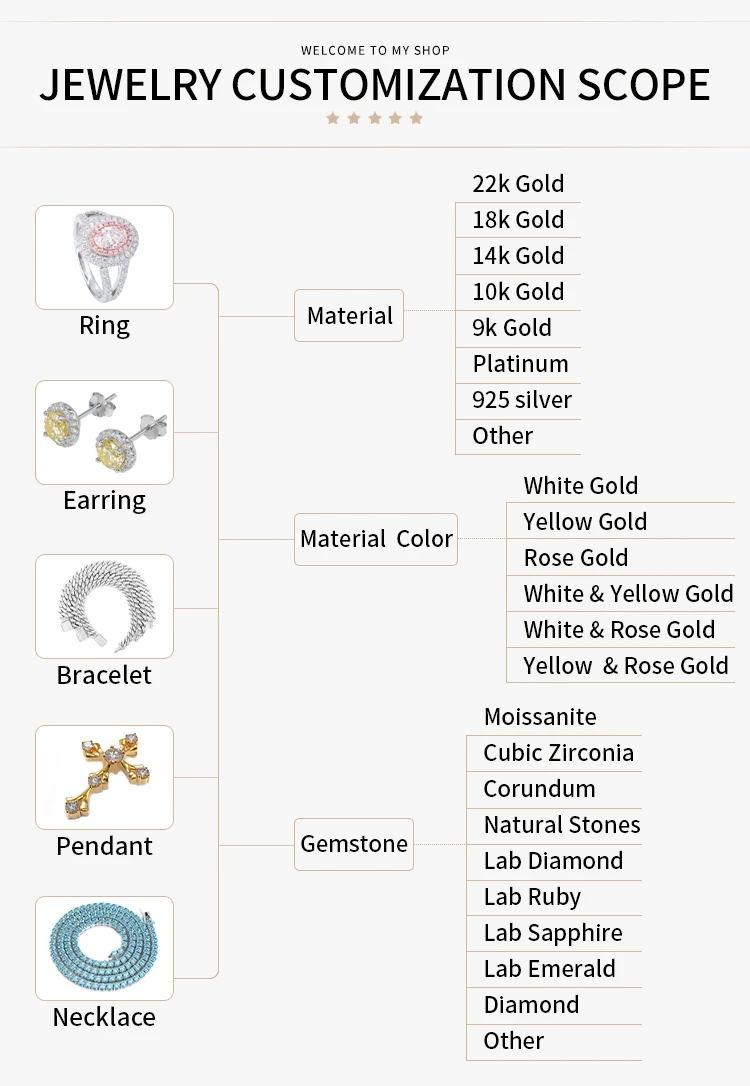Viewport: 750px width, 1086px height.
Task: Select Platinum from the material options
Action: pyautogui.click(x=518, y=364)
